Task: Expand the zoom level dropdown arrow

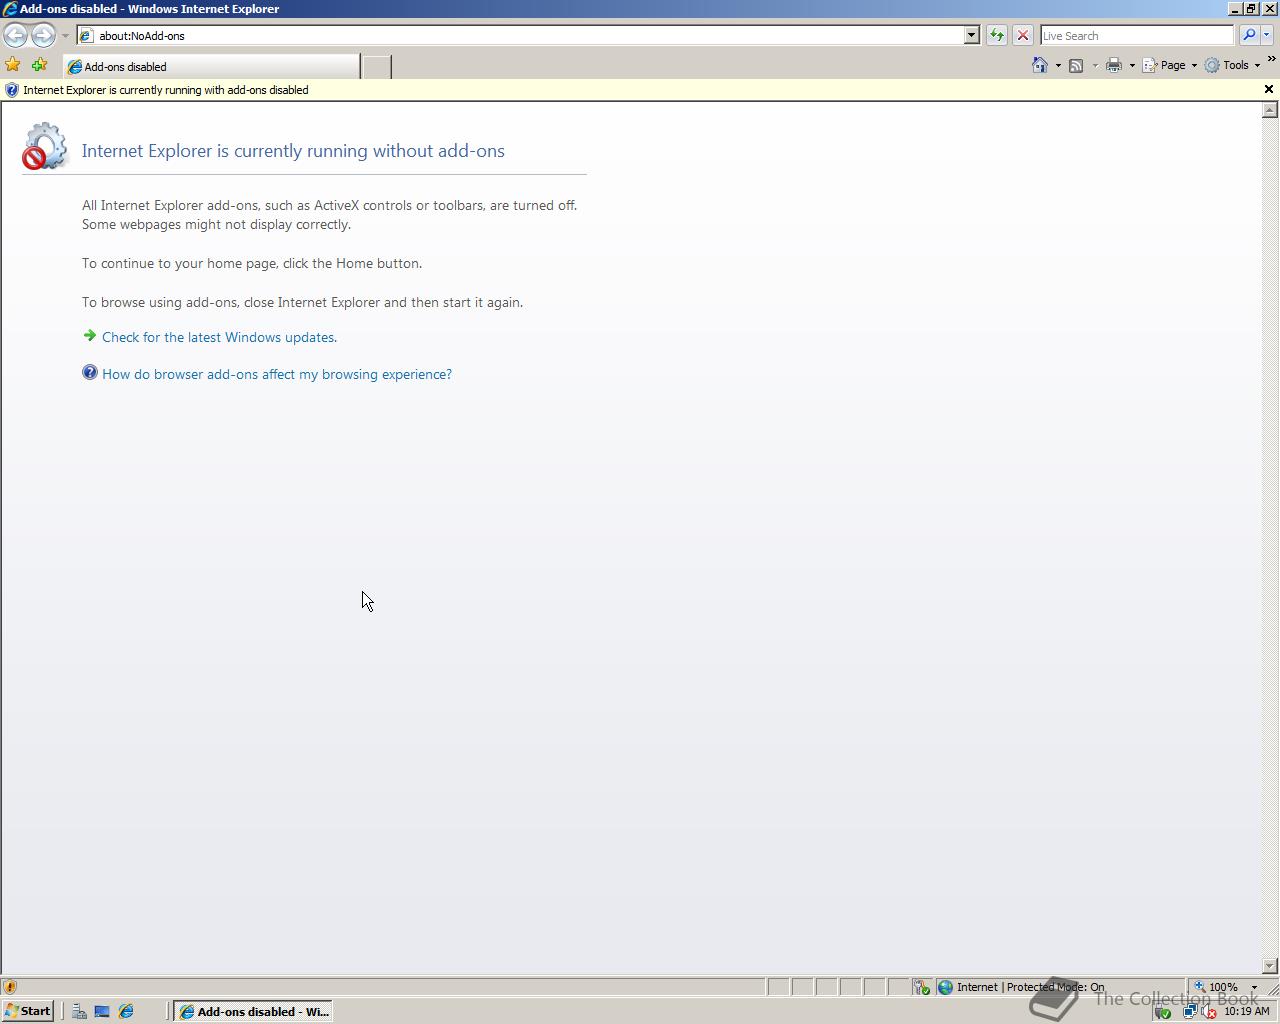Action: [1254, 987]
